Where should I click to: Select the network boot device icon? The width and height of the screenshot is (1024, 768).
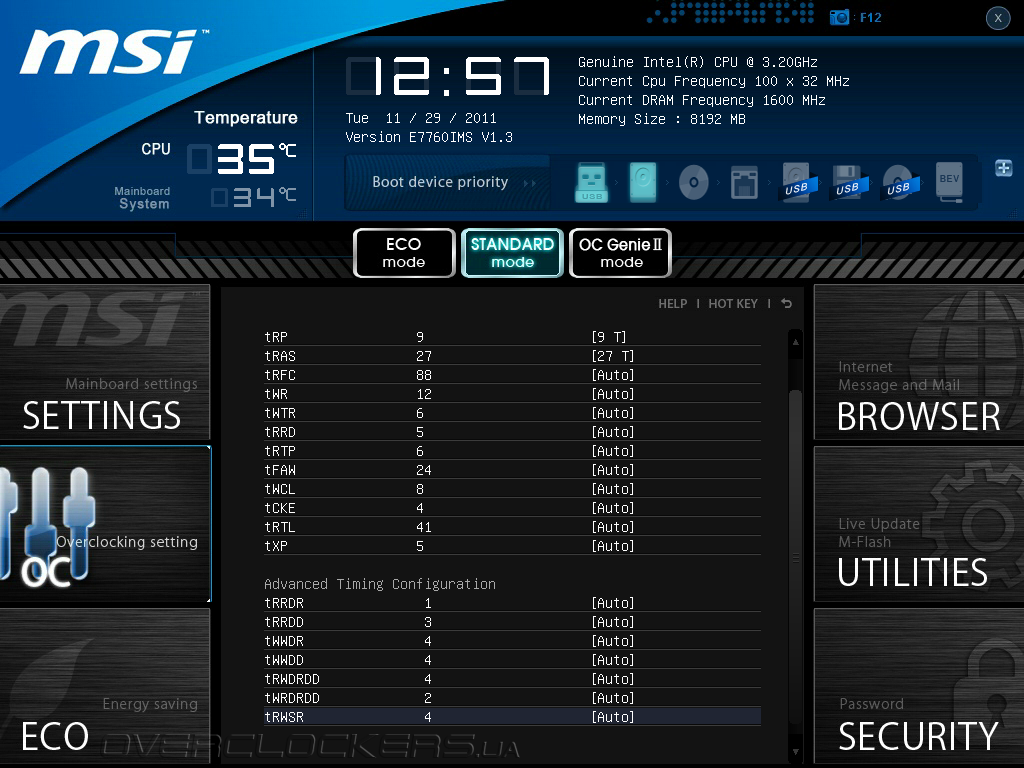(x=744, y=182)
